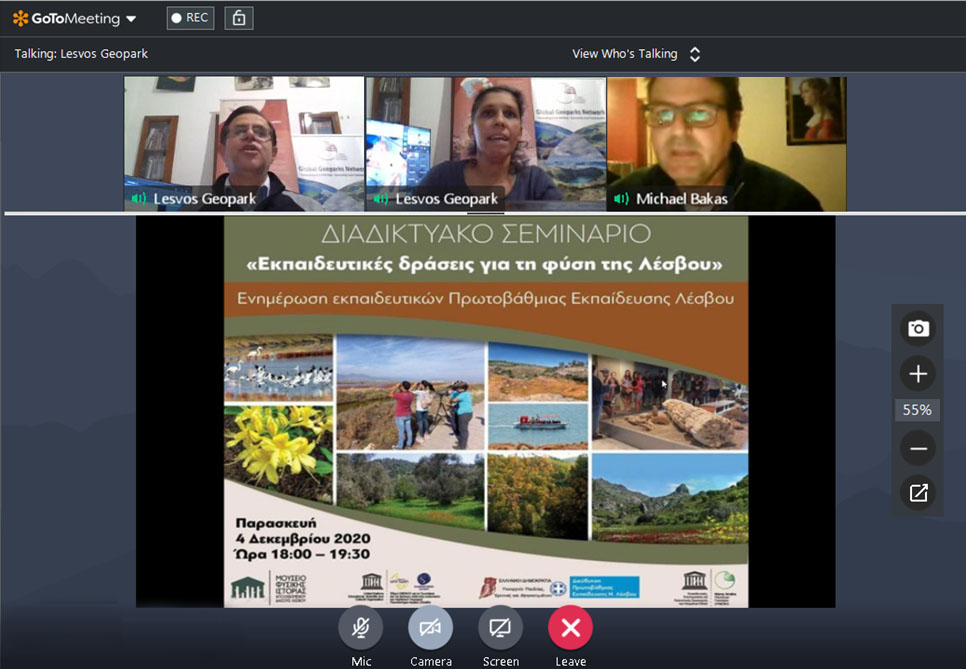The height and width of the screenshot is (669, 966).
Task: Click the Talking: Lesvos Geopark label
Action: [x=81, y=54]
